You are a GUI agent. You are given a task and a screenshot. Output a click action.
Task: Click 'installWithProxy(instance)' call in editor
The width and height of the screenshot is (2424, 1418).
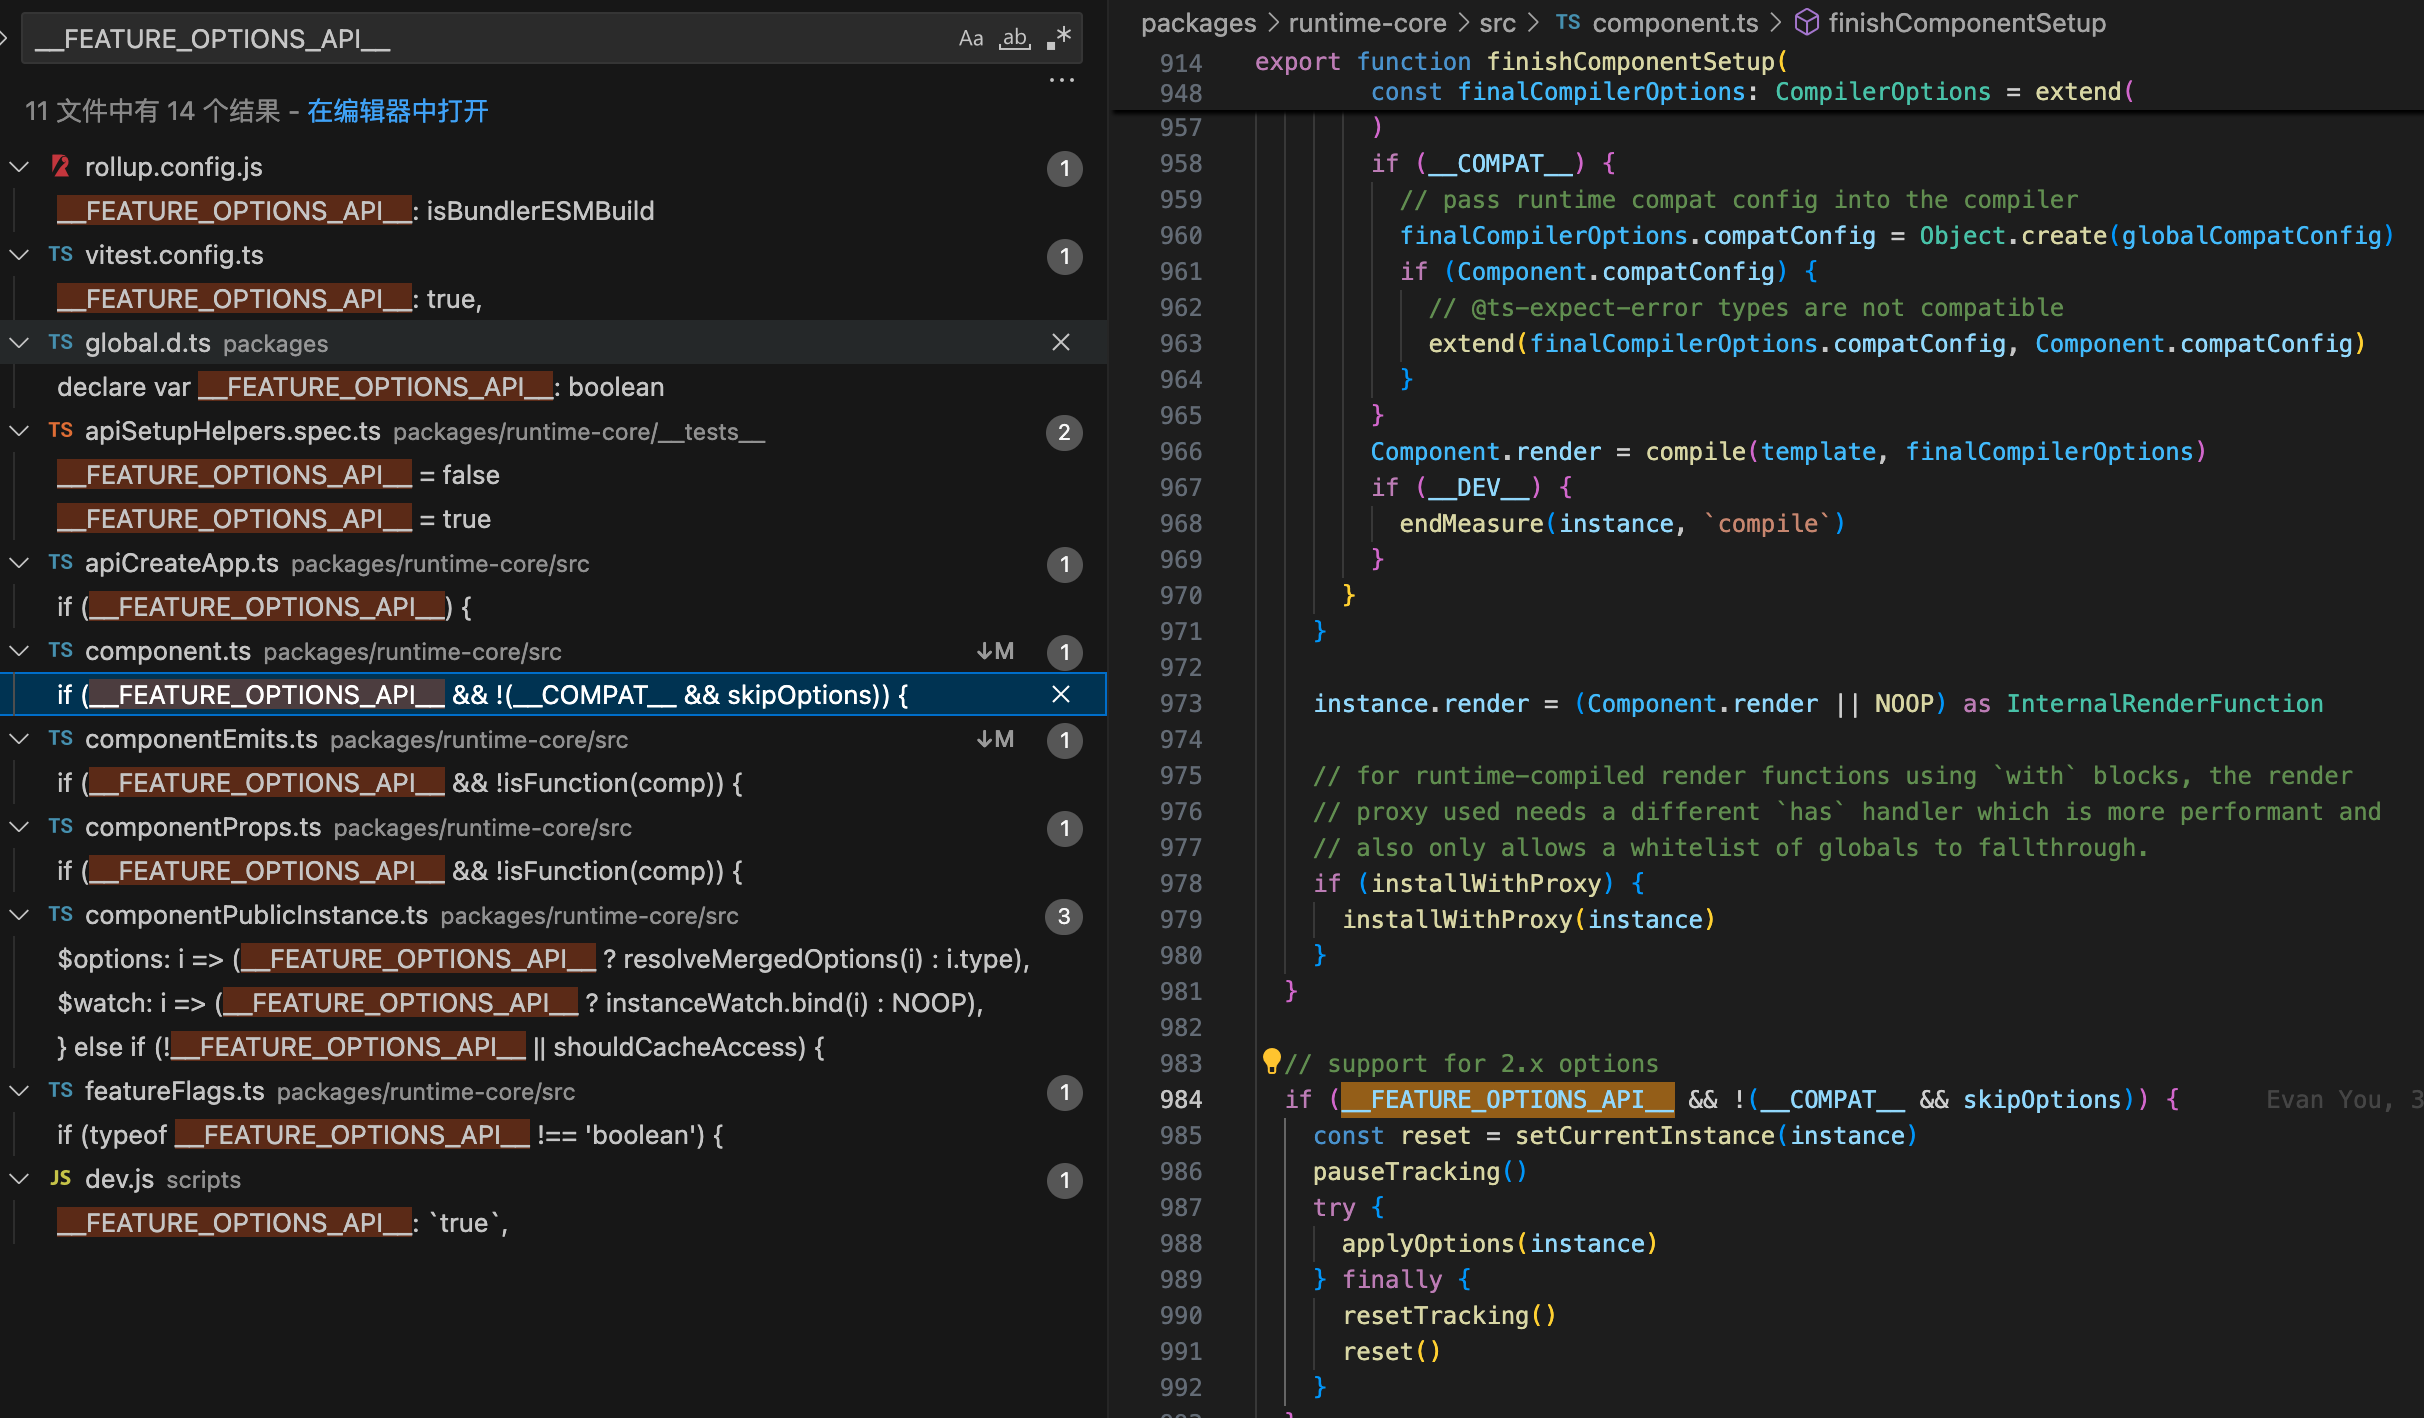tap(1528, 919)
